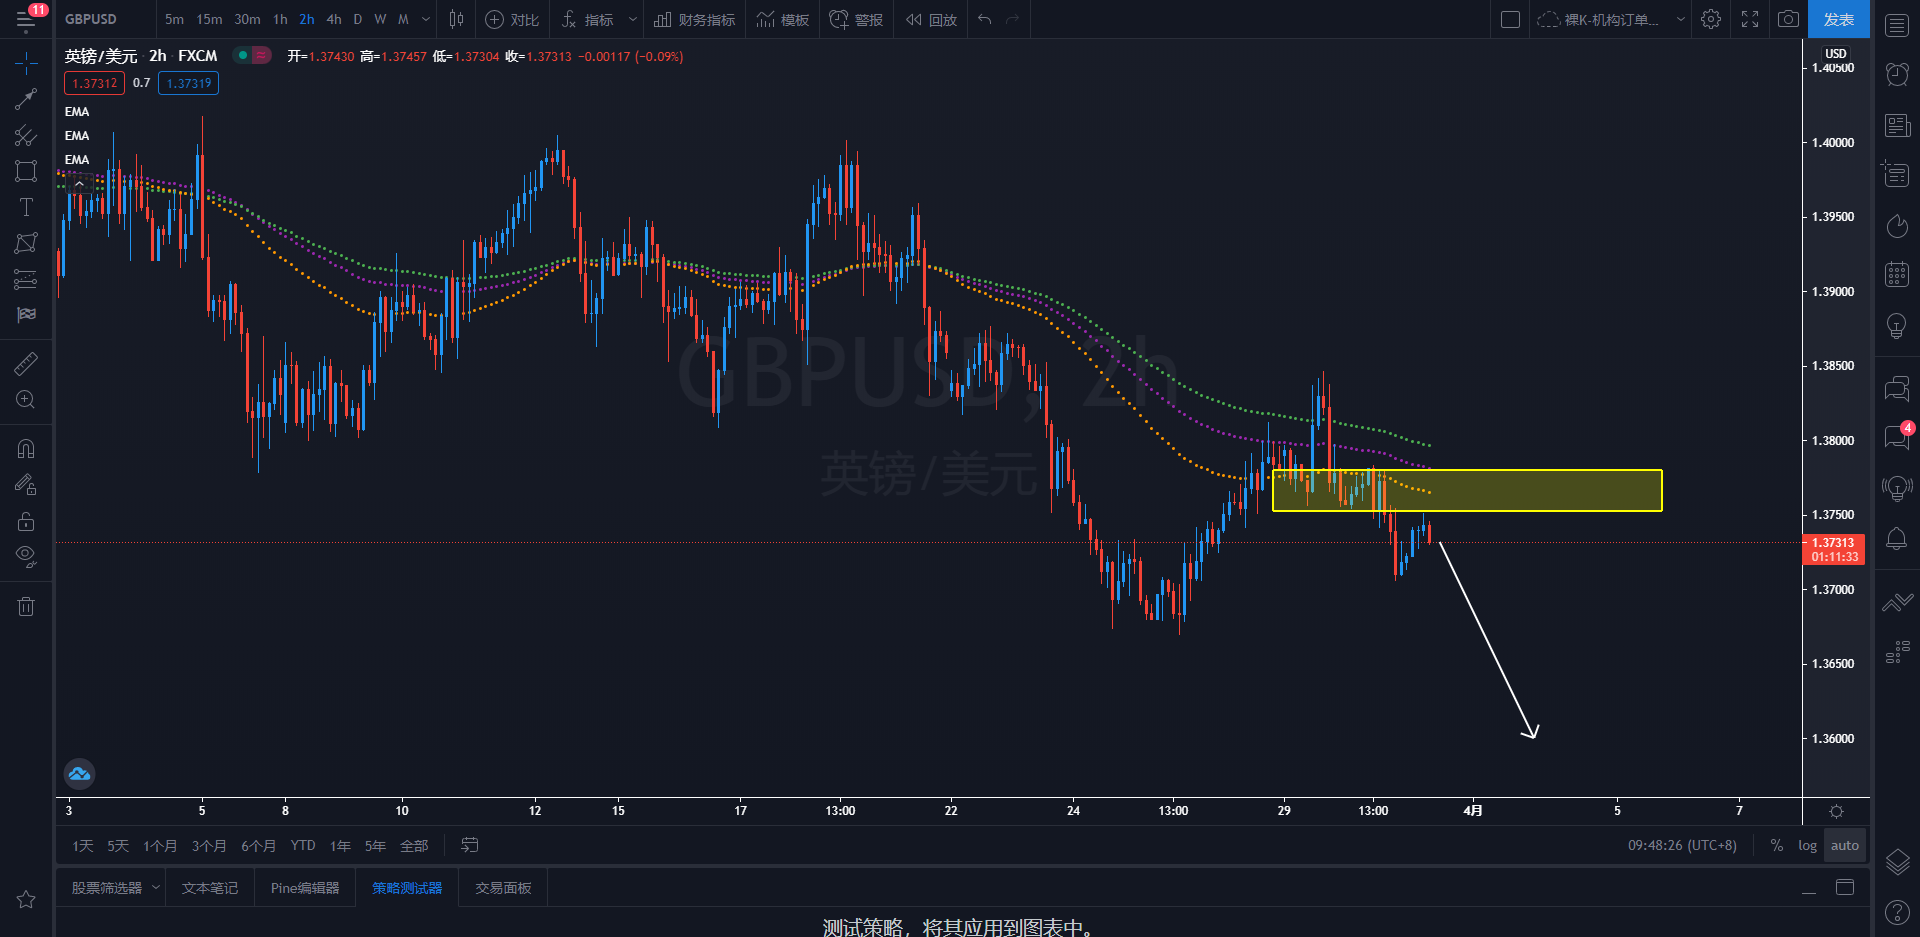Select the trend line drawing tool

(26, 99)
